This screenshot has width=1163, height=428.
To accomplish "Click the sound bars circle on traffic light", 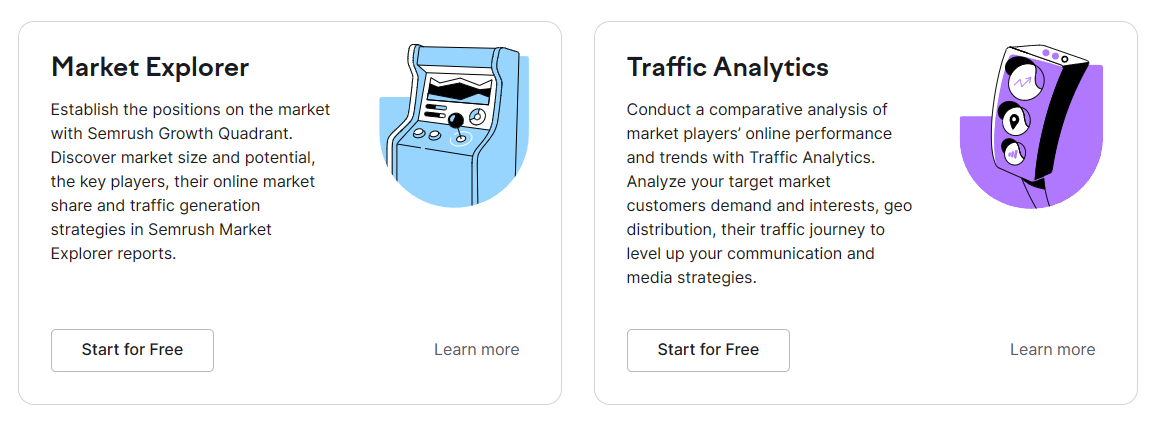I will click(1013, 154).
